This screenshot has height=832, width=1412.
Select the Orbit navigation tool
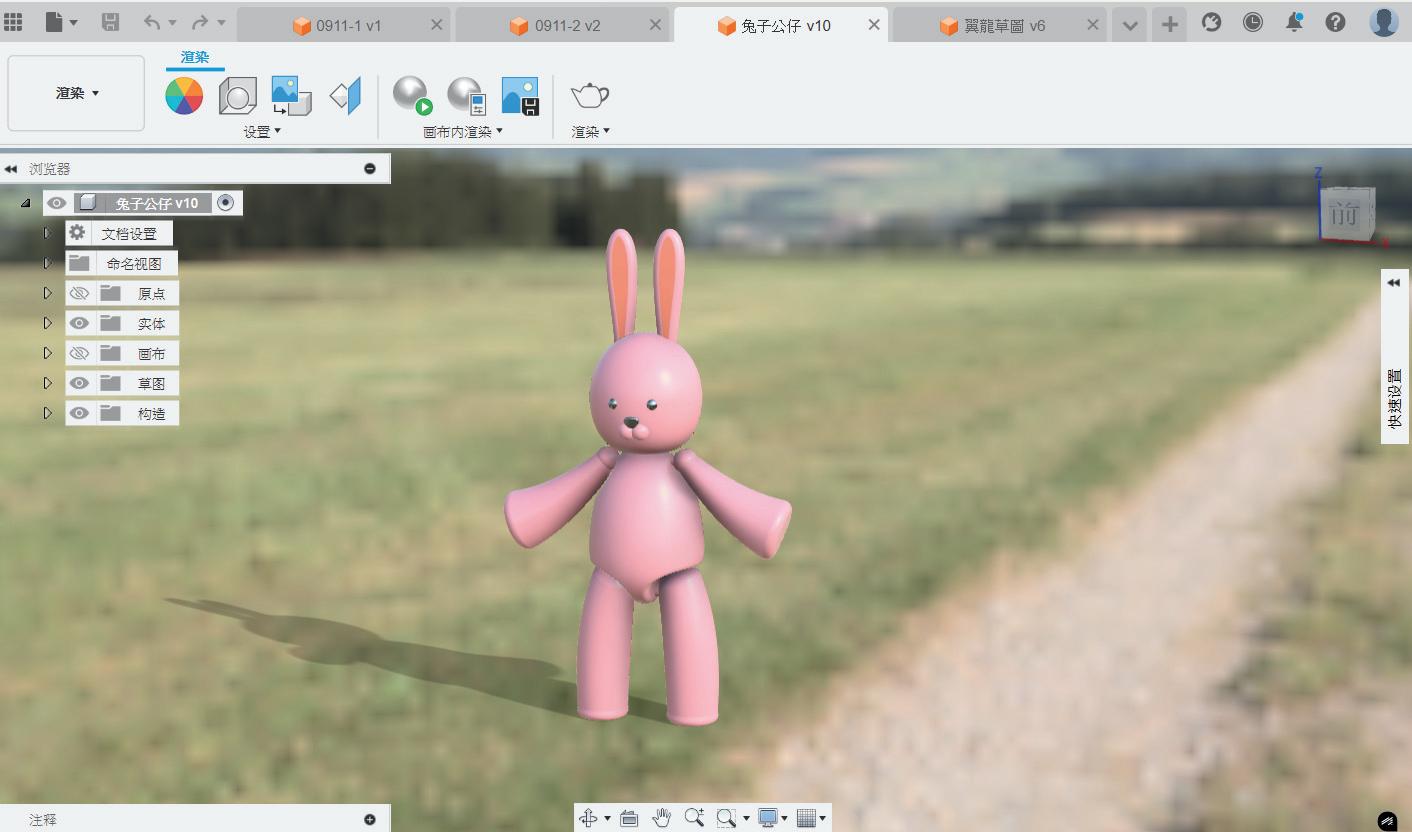pyautogui.click(x=589, y=818)
